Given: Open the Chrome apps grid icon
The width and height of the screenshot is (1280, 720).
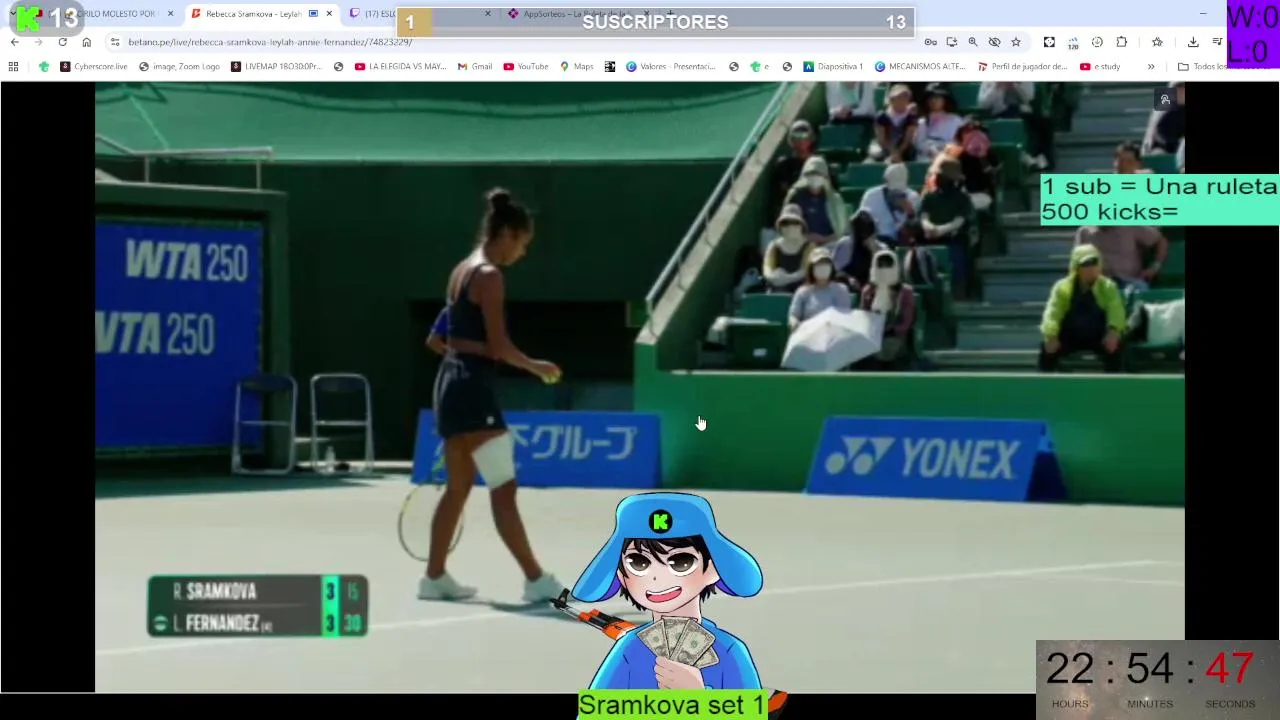Looking at the screenshot, I should [13, 66].
